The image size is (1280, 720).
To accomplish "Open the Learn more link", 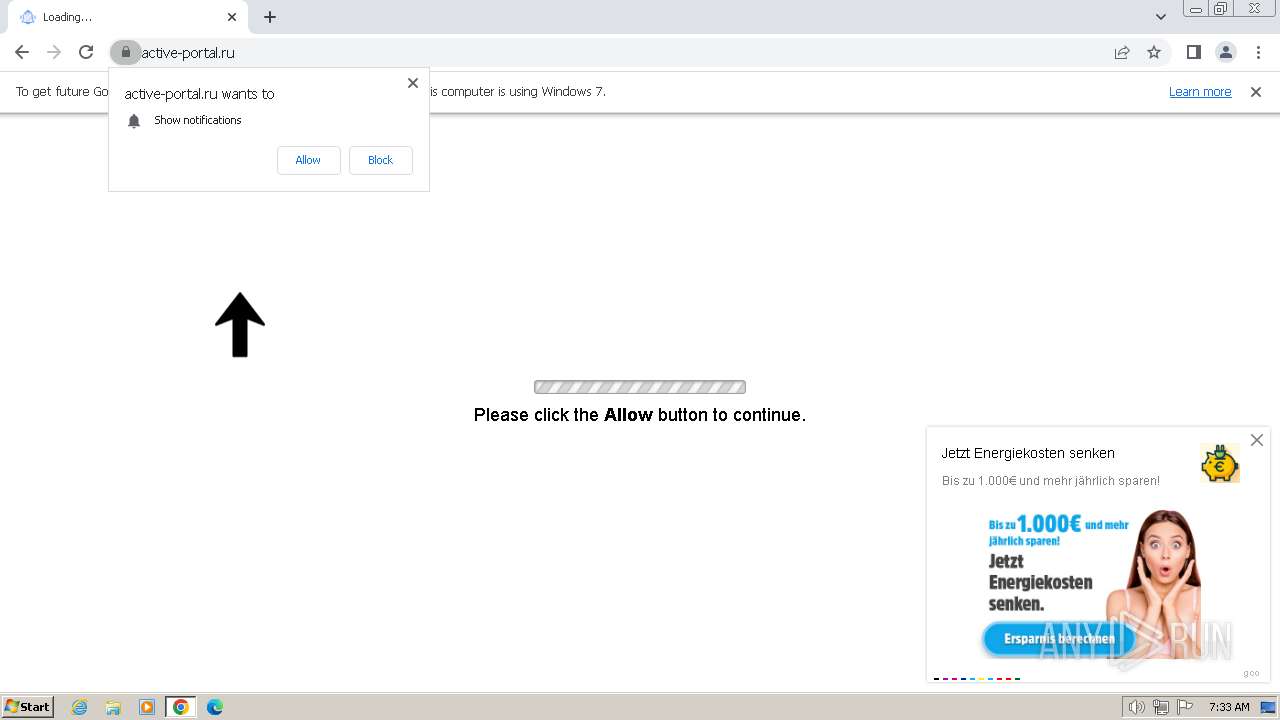I will point(1200,91).
